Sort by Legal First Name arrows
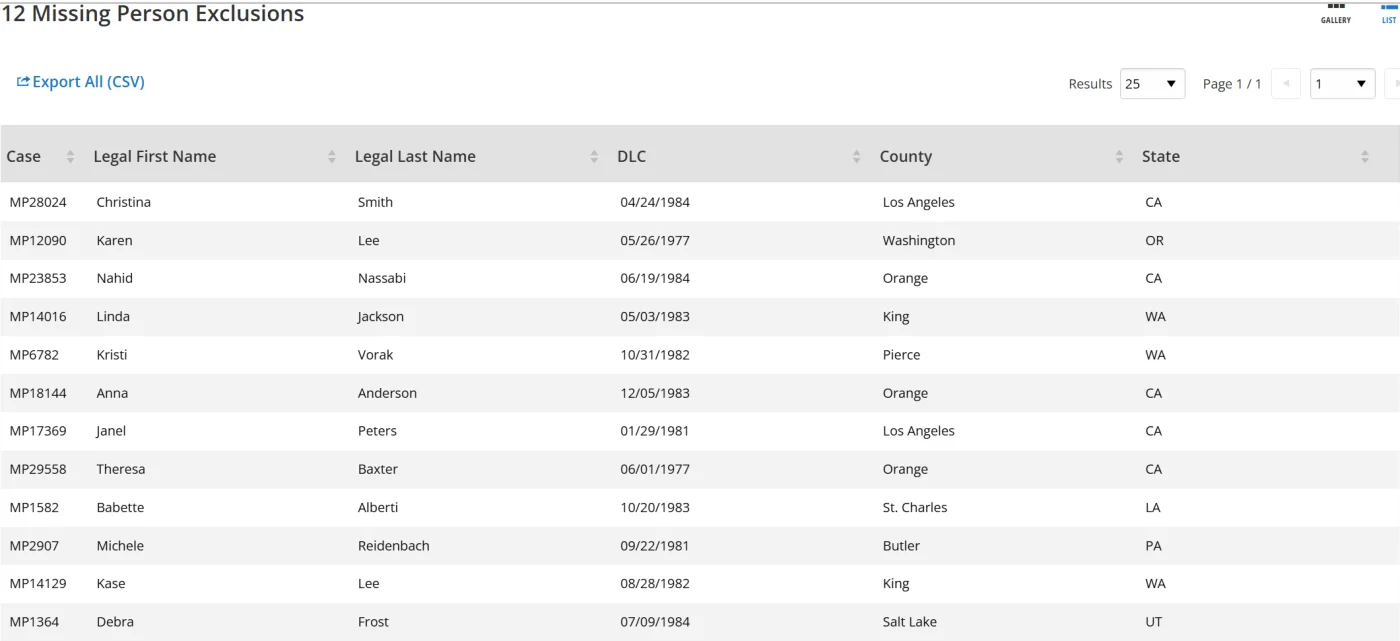 332,157
